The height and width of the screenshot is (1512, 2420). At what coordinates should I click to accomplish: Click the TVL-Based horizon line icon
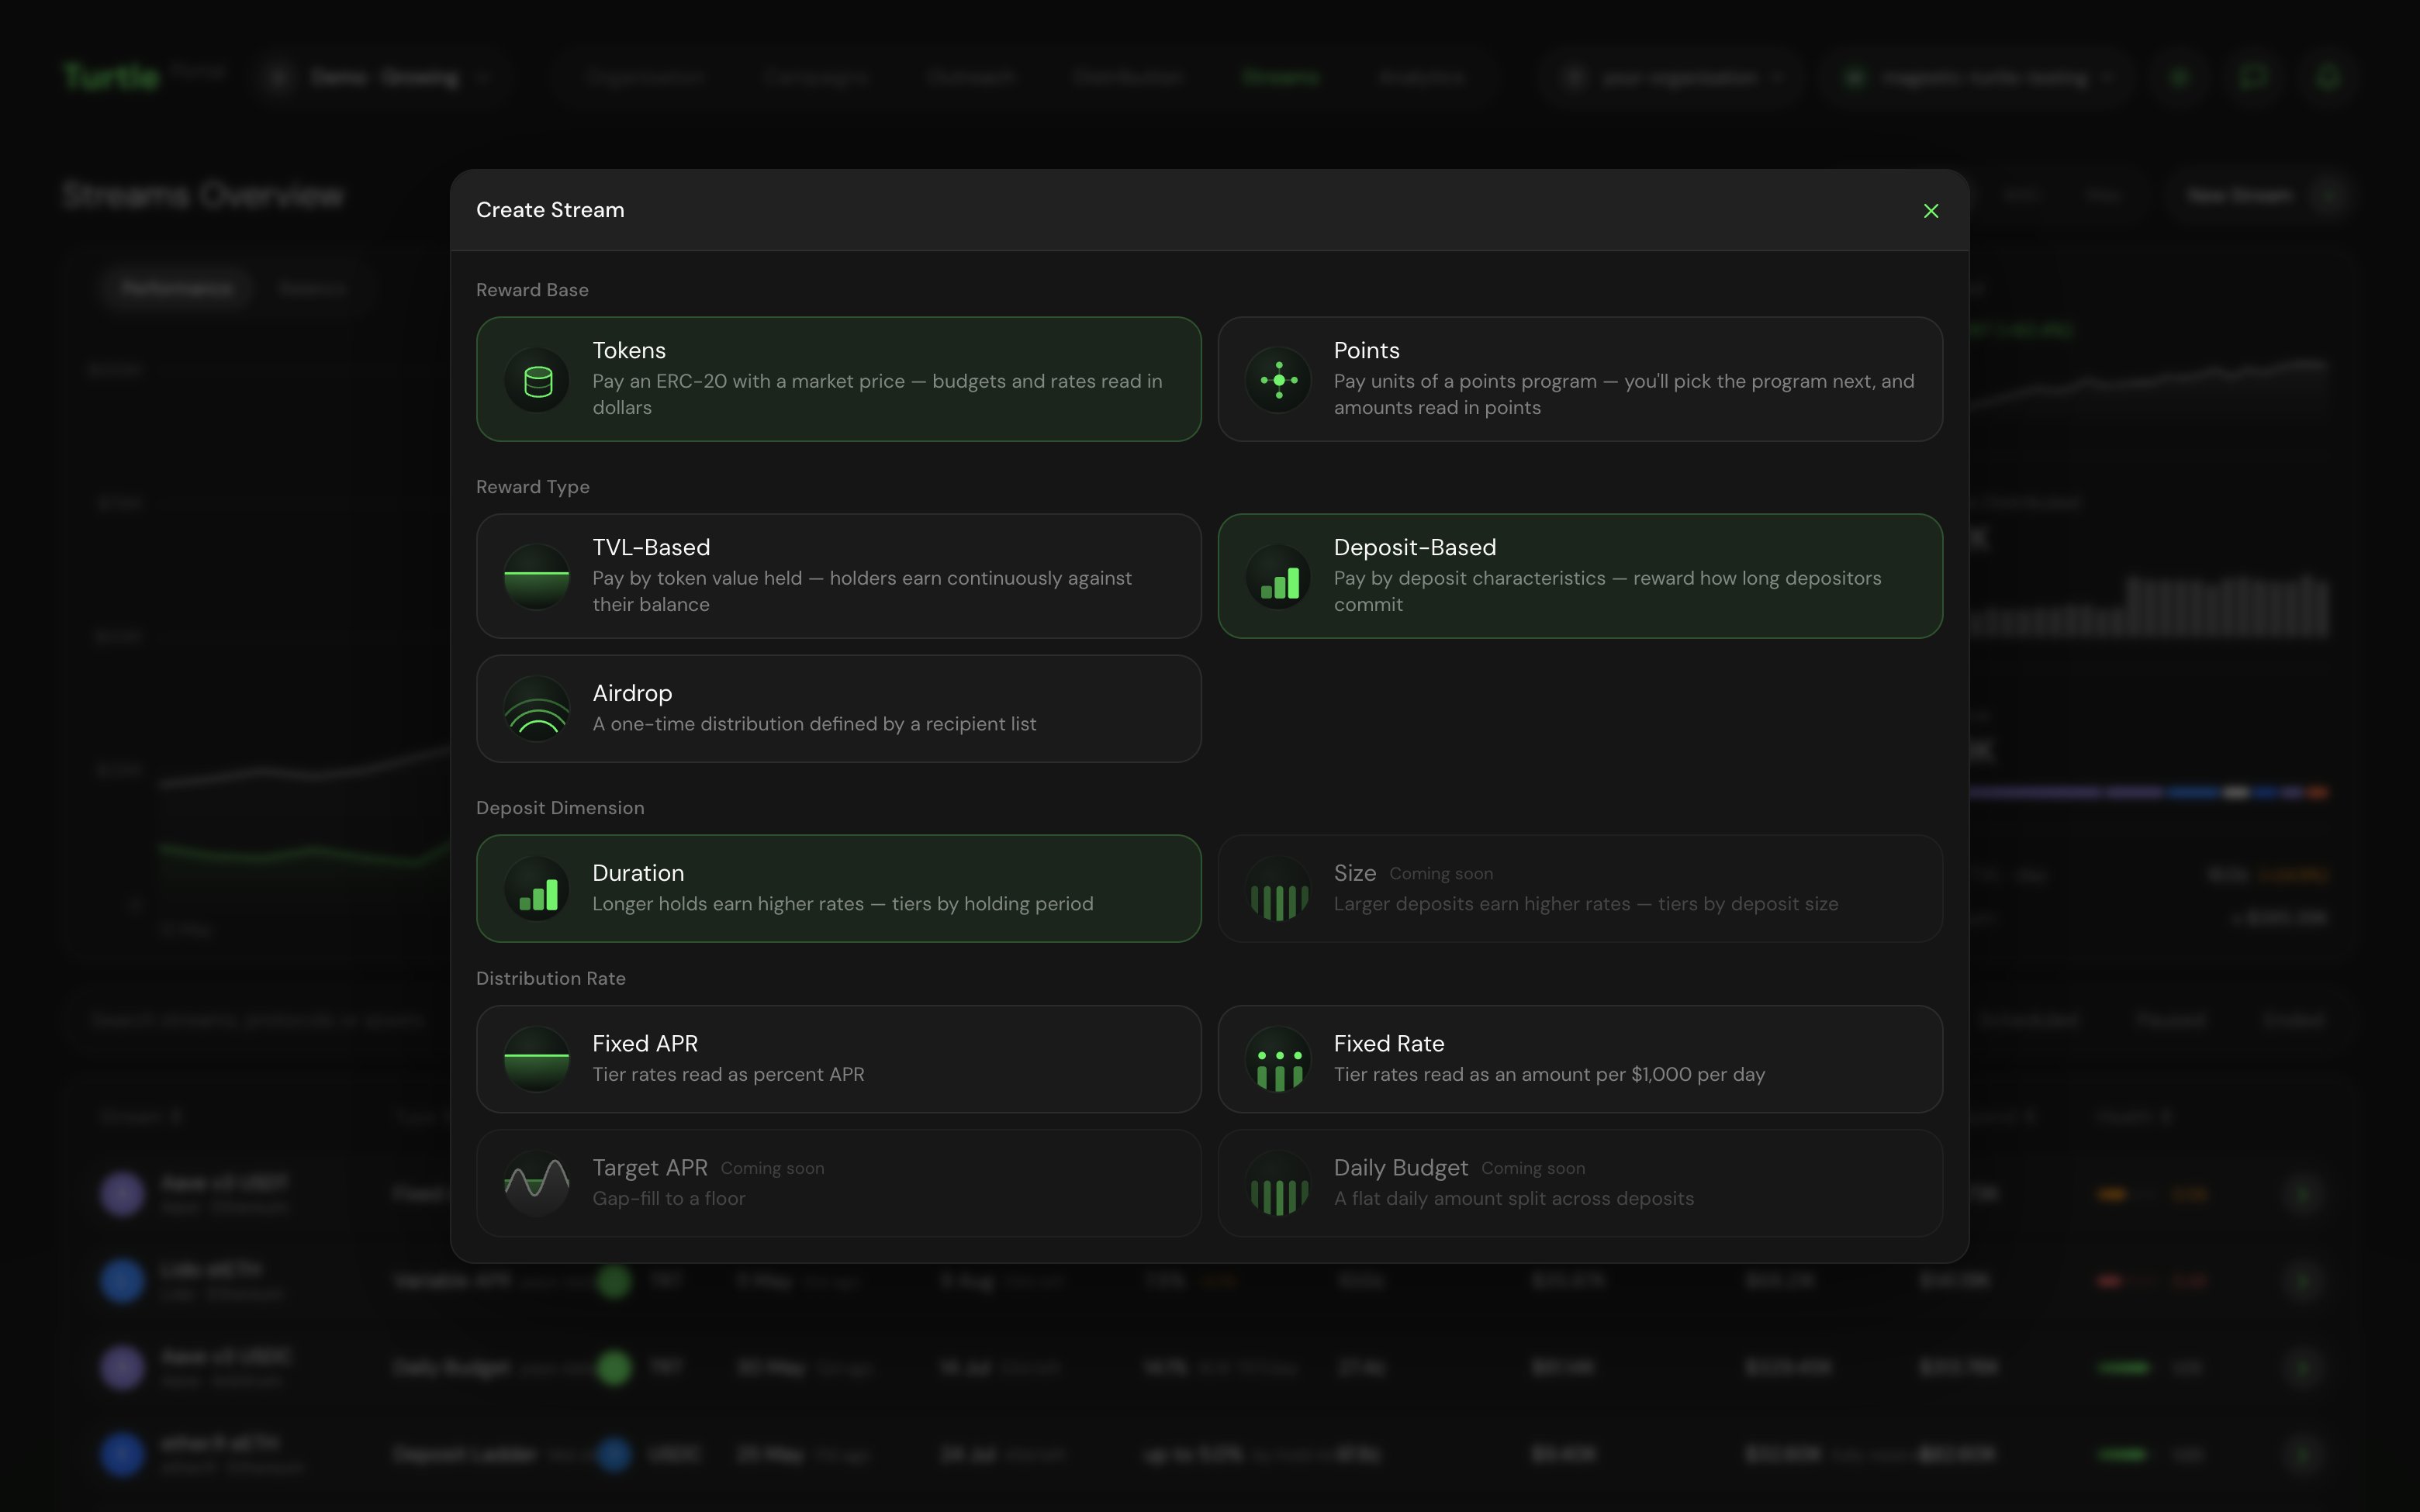coord(537,577)
